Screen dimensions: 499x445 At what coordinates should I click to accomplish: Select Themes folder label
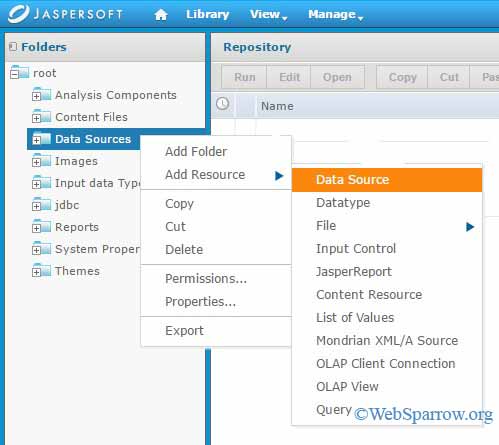77,271
